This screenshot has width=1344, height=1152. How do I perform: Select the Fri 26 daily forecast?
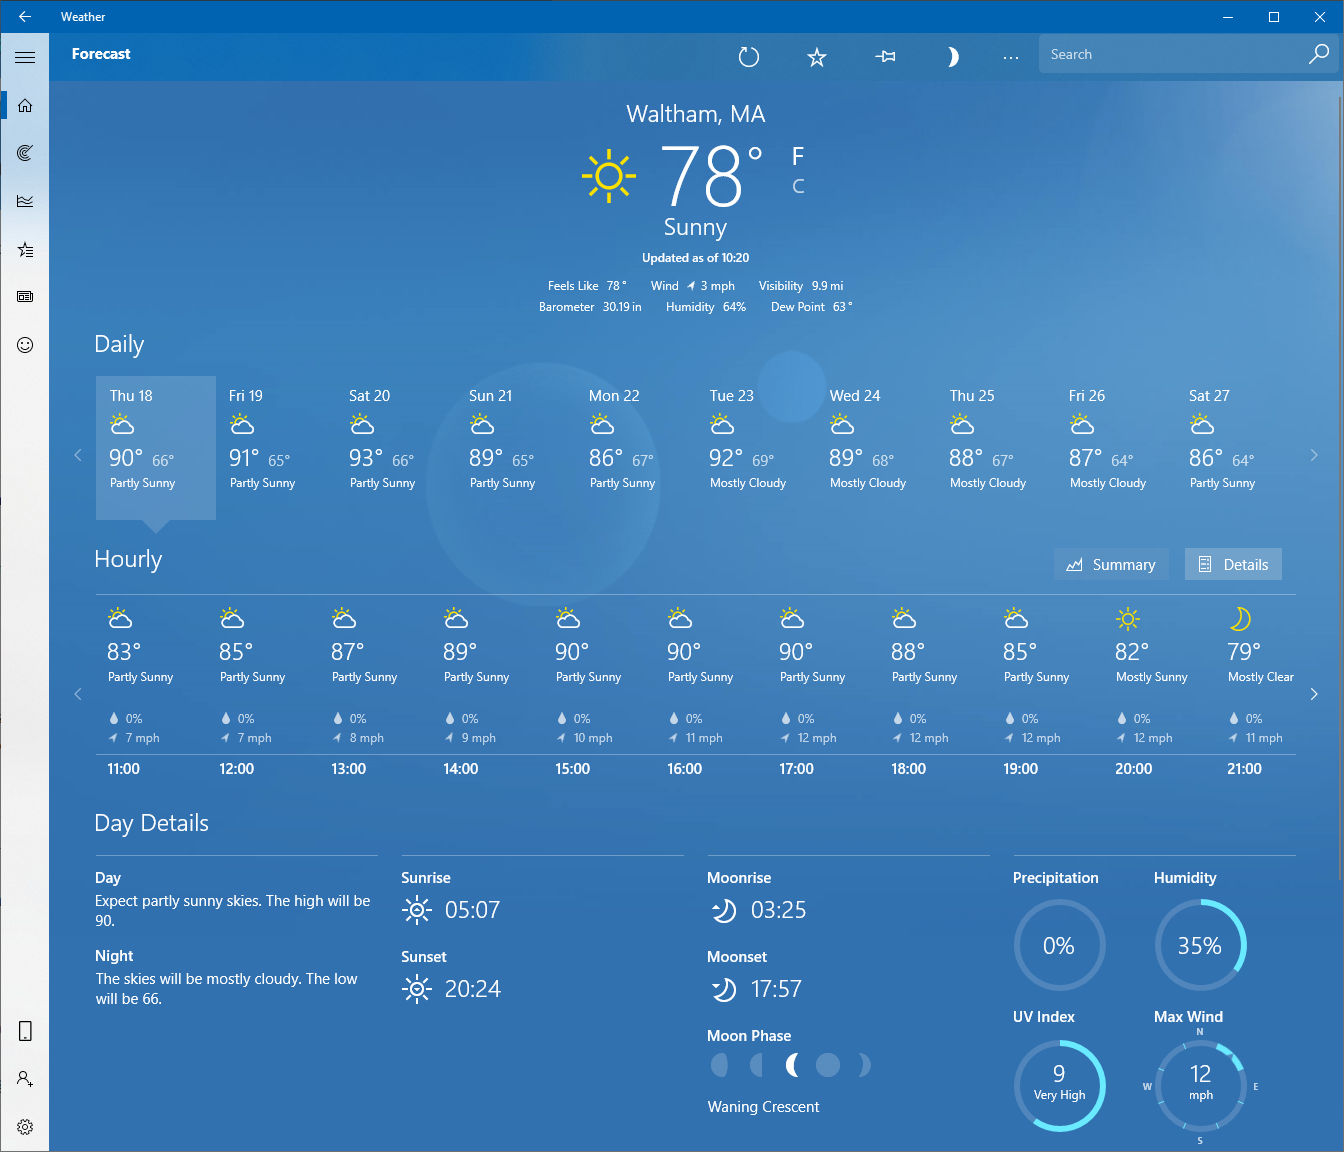(x=1116, y=447)
